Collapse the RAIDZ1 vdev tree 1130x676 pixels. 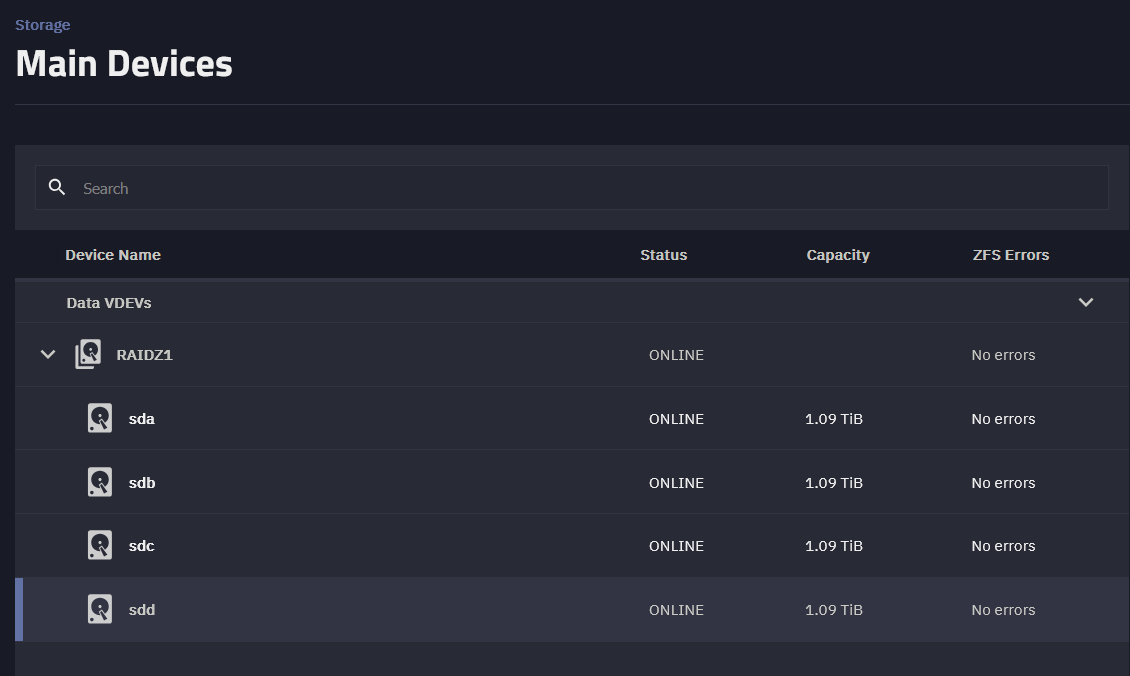click(x=48, y=354)
